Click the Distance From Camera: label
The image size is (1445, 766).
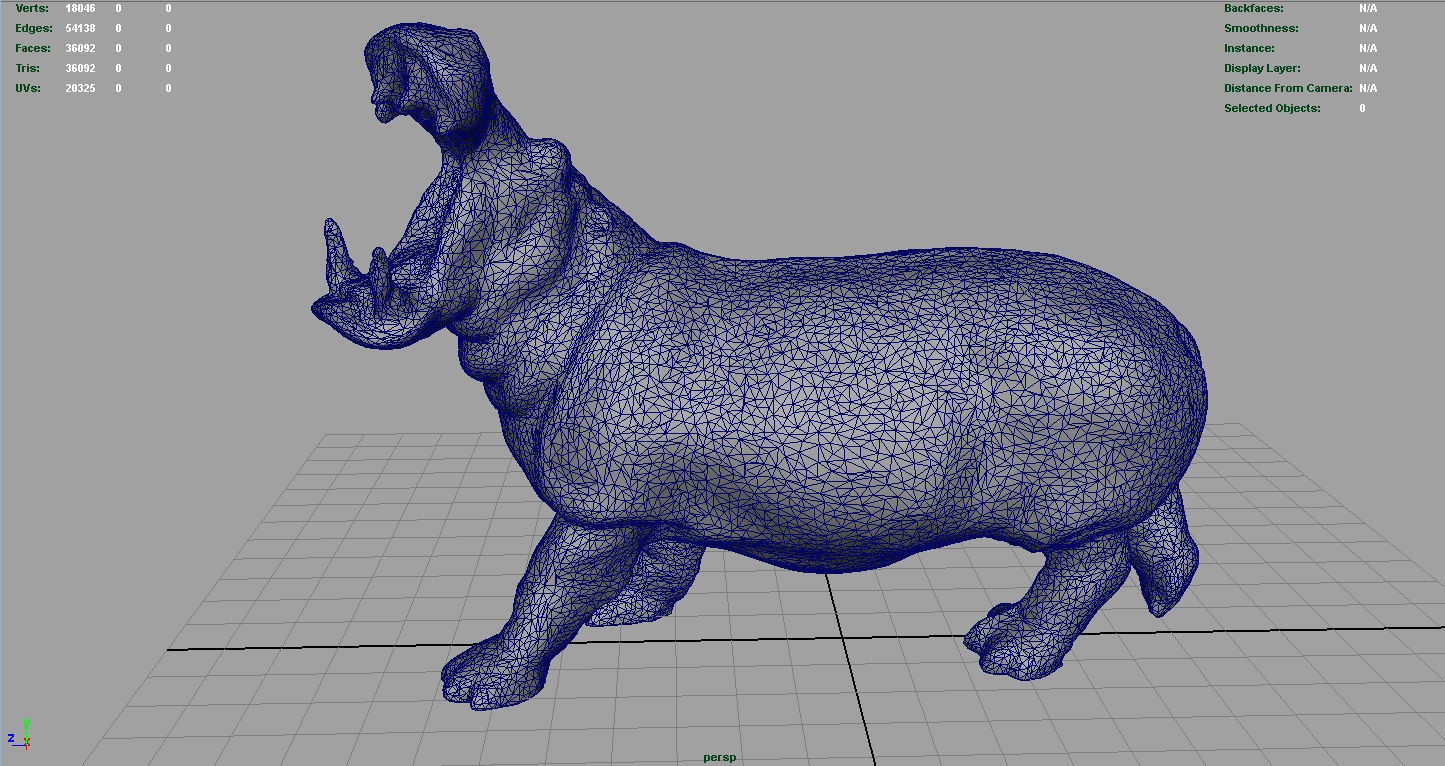[x=1288, y=88]
